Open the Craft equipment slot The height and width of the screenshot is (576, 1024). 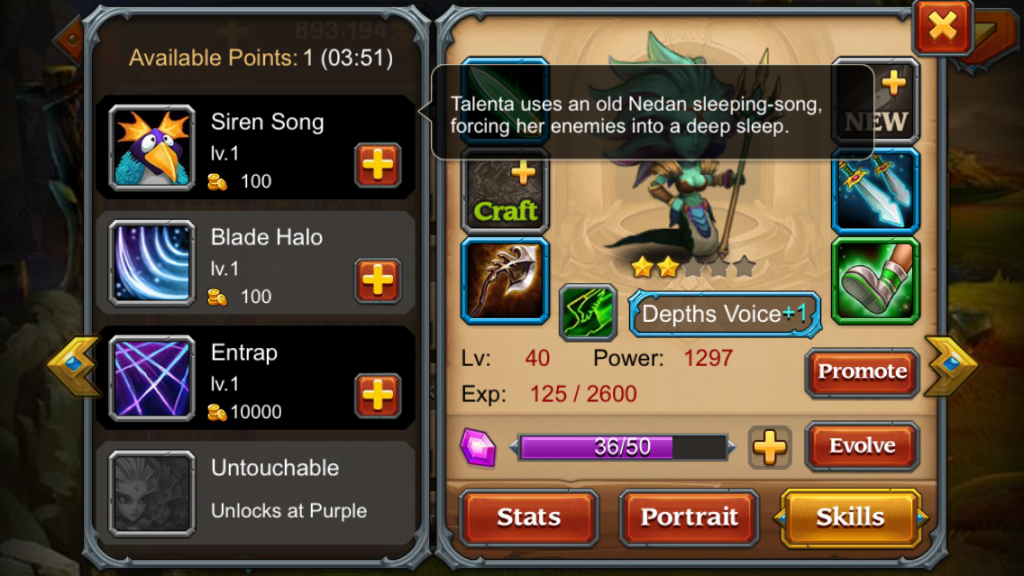505,191
